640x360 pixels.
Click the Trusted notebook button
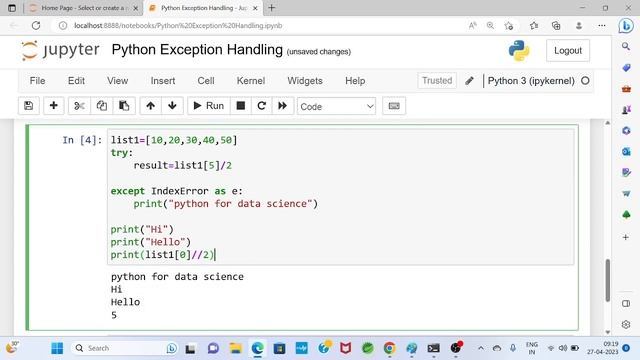point(437,80)
